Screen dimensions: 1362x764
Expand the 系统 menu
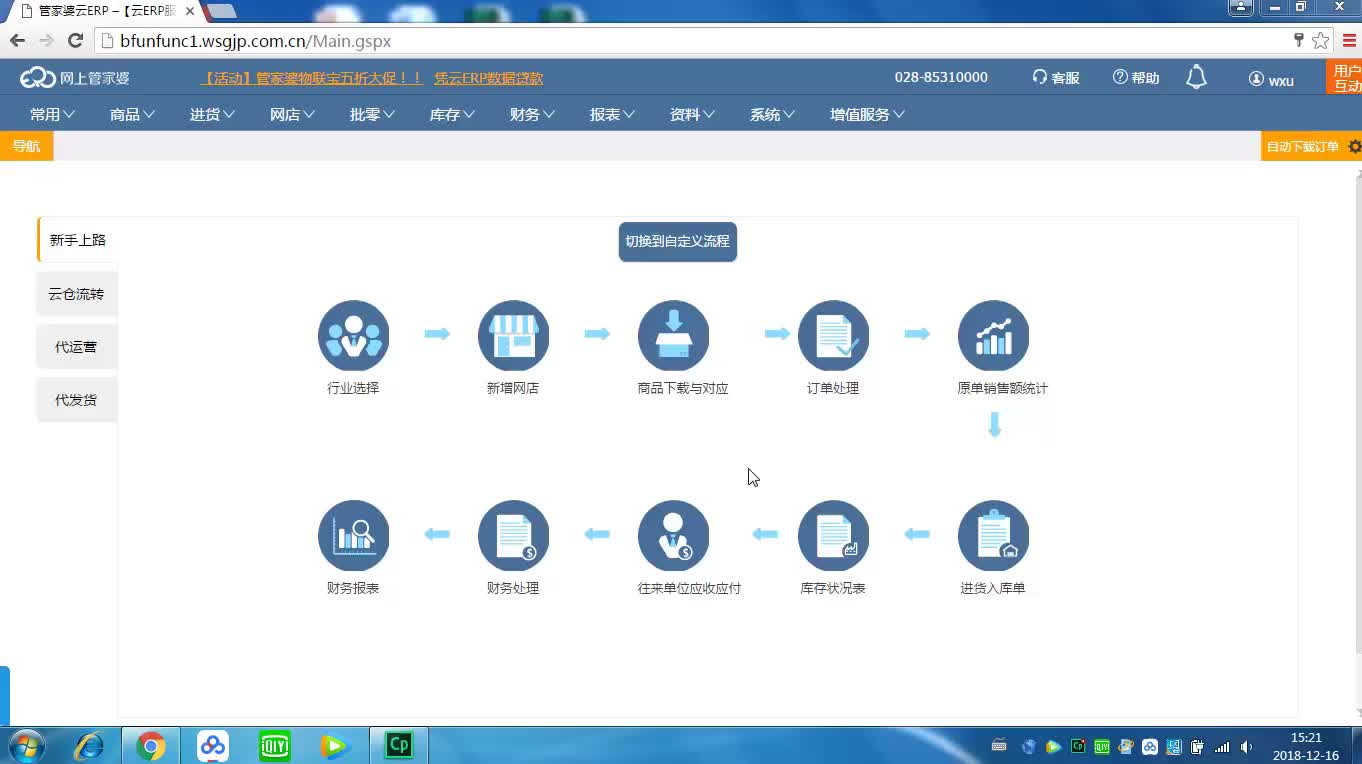point(772,114)
